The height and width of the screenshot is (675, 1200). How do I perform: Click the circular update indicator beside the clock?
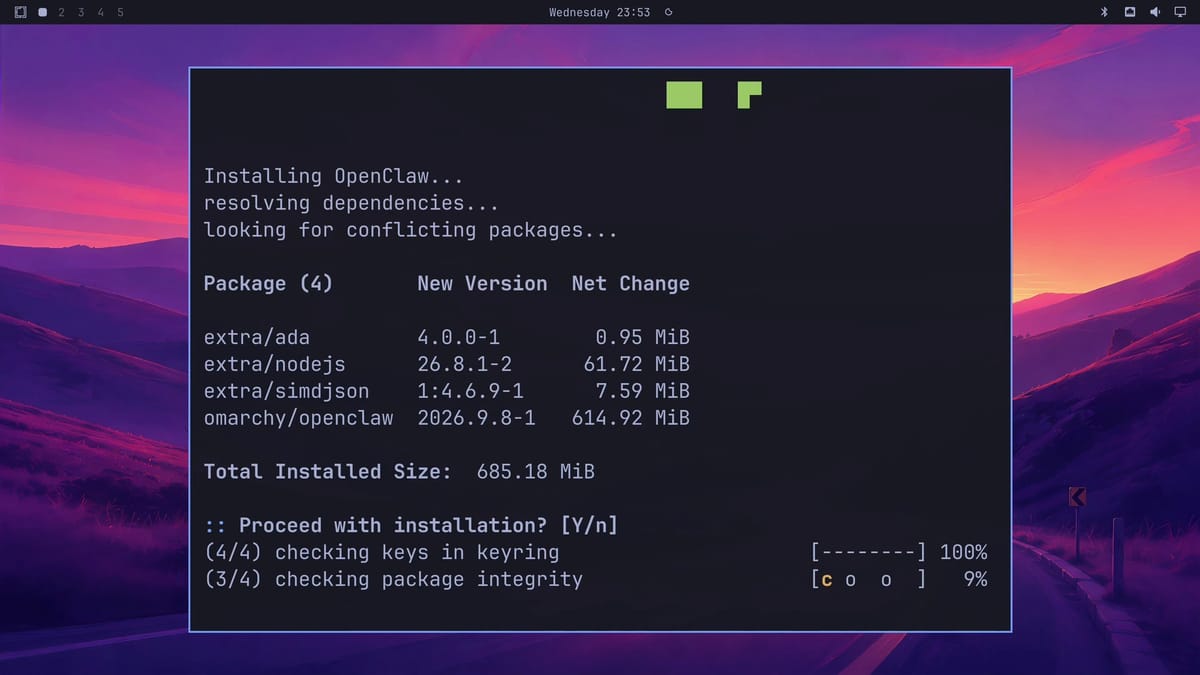(x=668, y=12)
